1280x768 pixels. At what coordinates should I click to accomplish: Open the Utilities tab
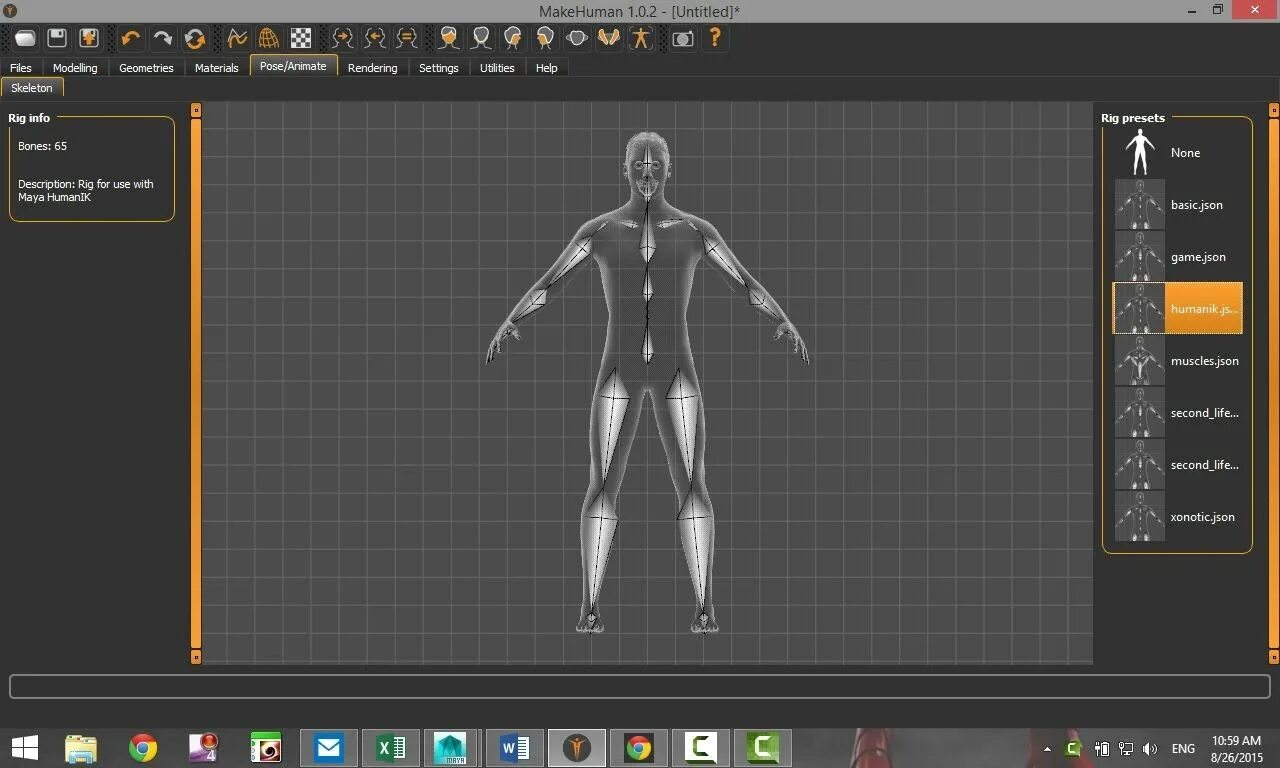point(497,67)
